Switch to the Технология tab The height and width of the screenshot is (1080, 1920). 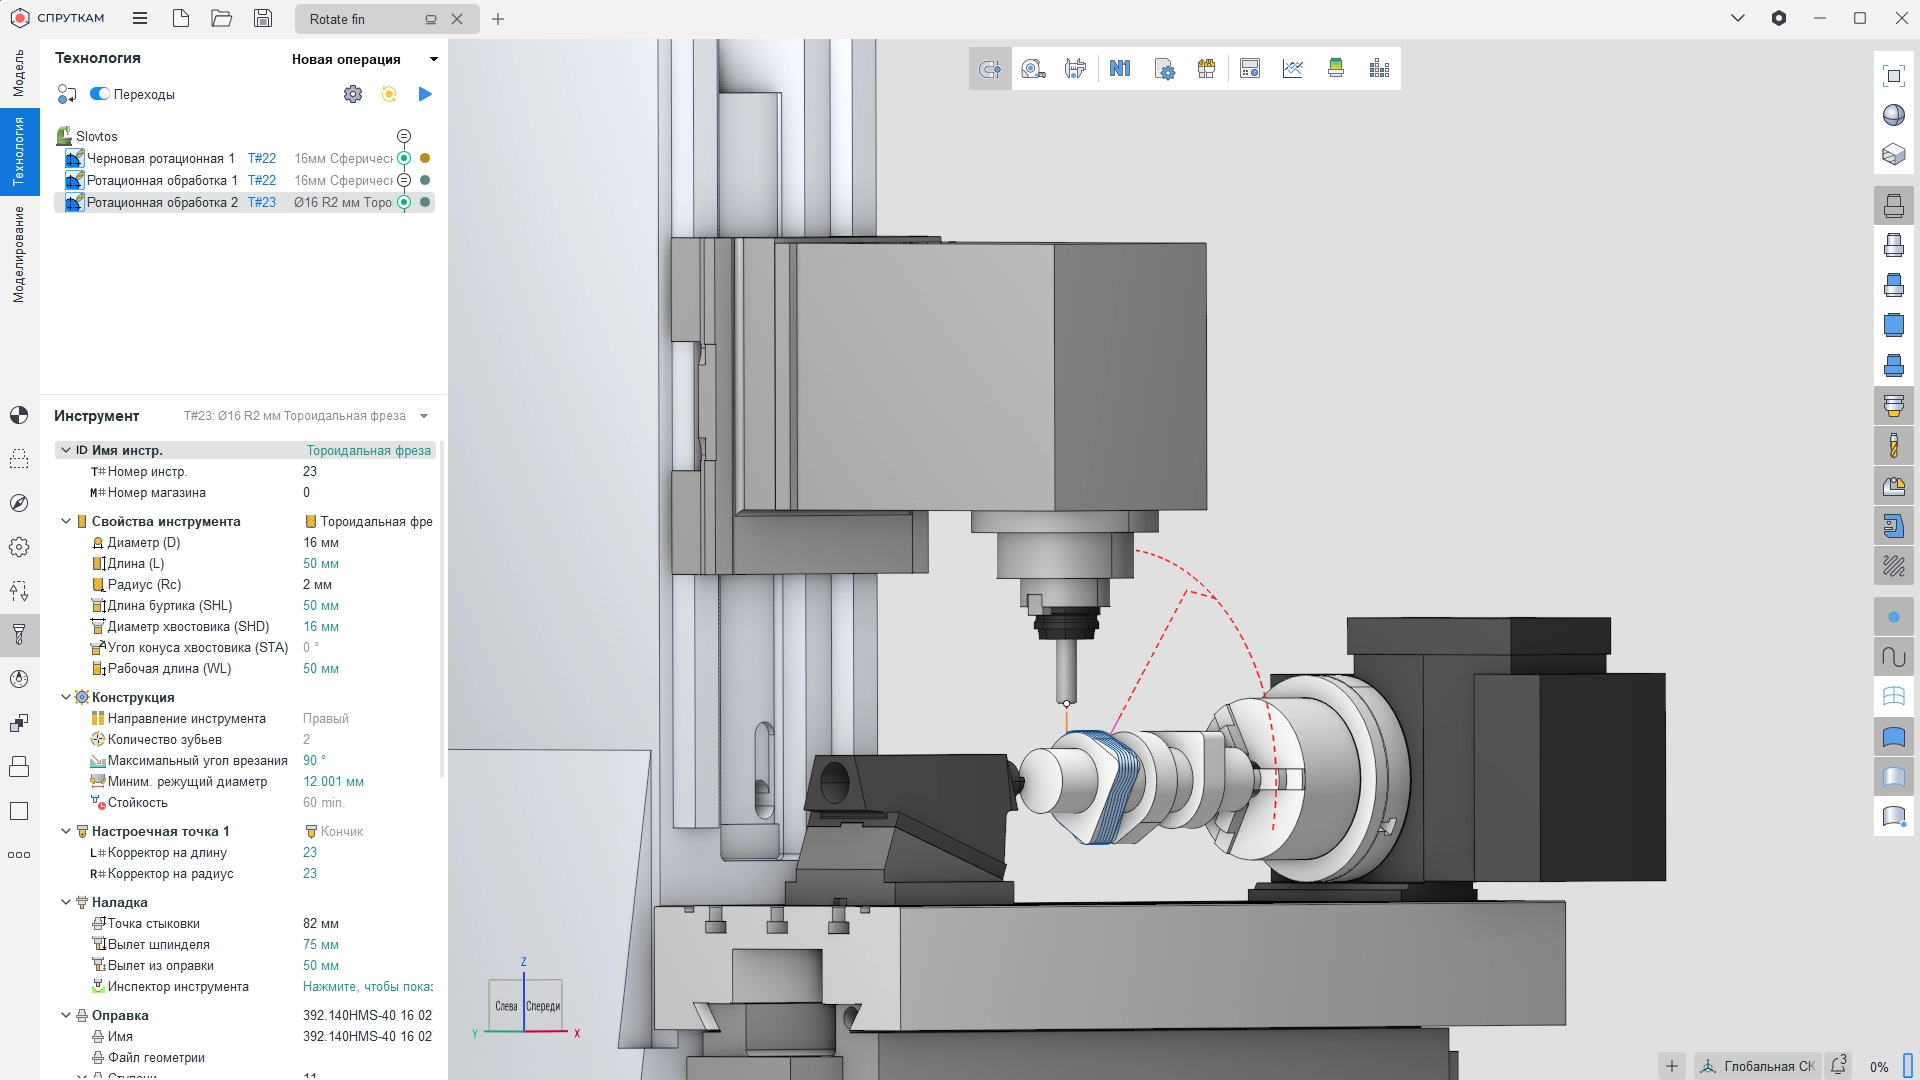tap(19, 152)
